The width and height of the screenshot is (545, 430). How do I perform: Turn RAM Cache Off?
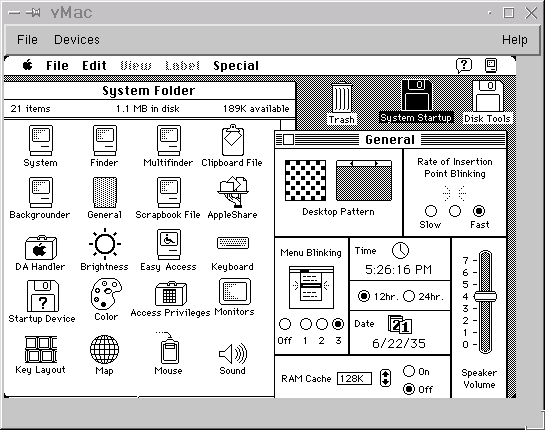click(409, 389)
